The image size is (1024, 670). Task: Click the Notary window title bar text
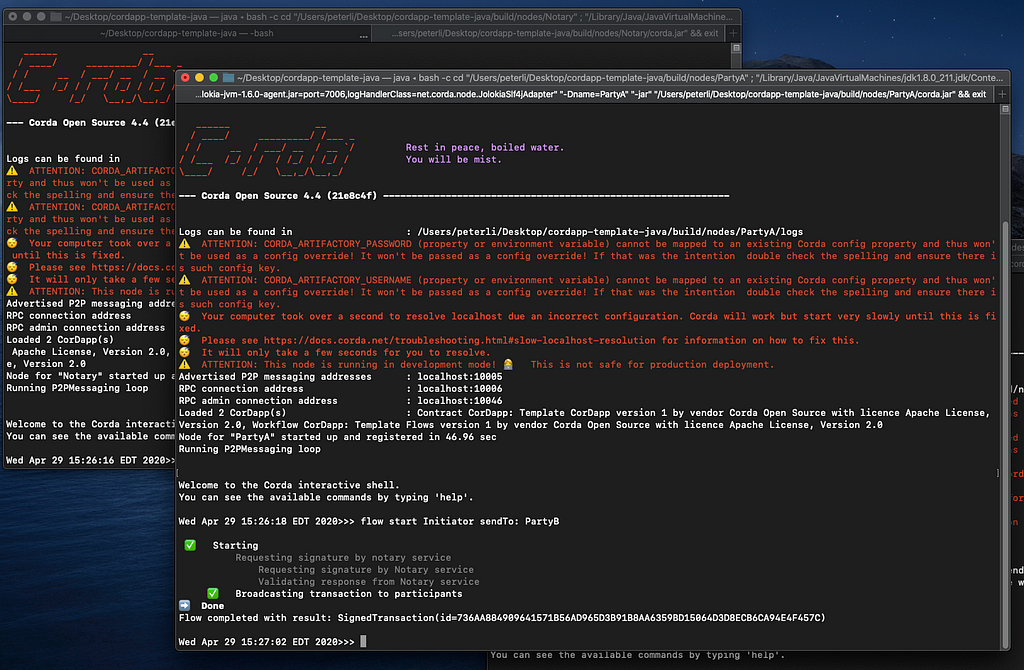(x=399, y=16)
